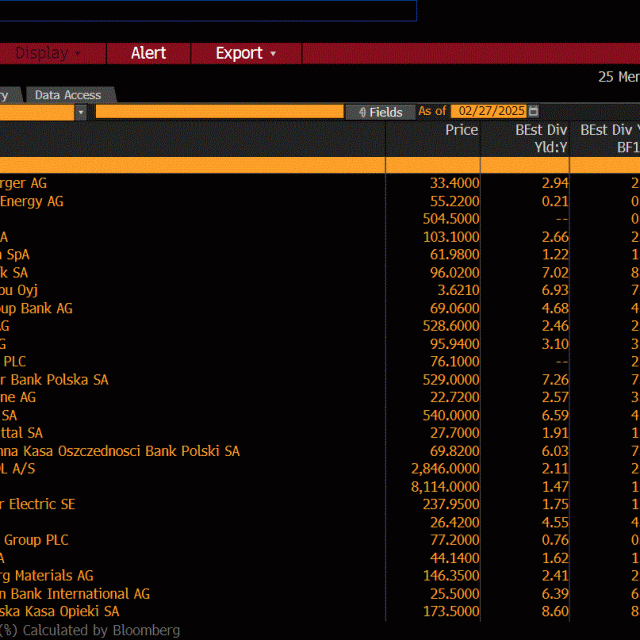Viewport: 640px width, 640px height.
Task: Sort by the BEst Div Yld:Y column header
Action: pyautogui.click(x=541, y=138)
